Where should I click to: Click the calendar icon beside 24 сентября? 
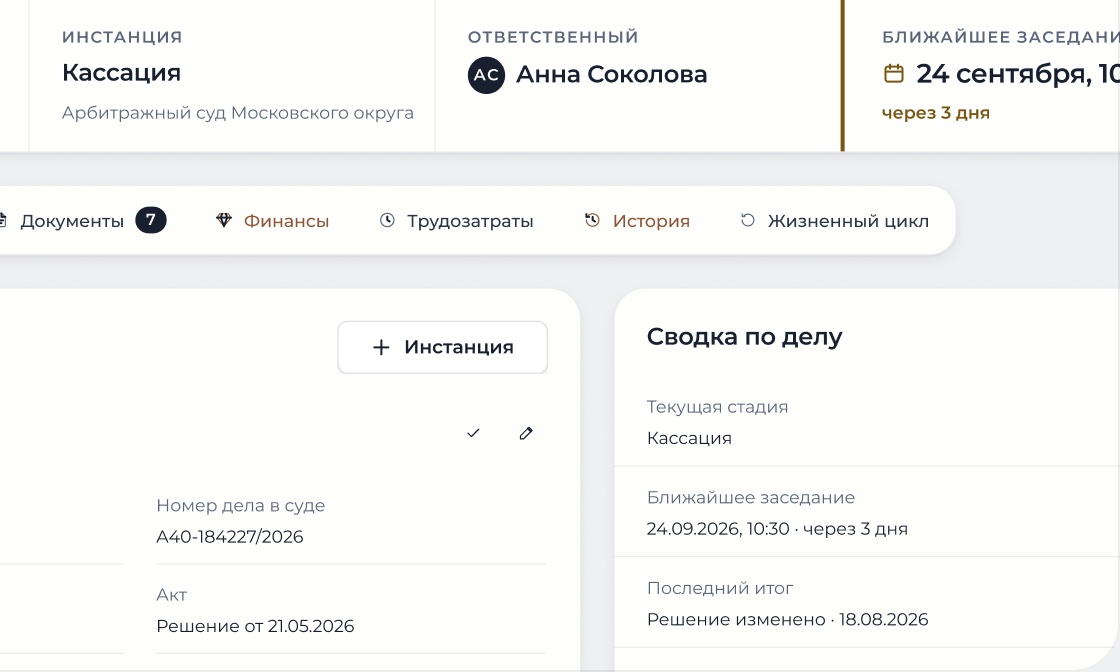[x=894, y=74]
